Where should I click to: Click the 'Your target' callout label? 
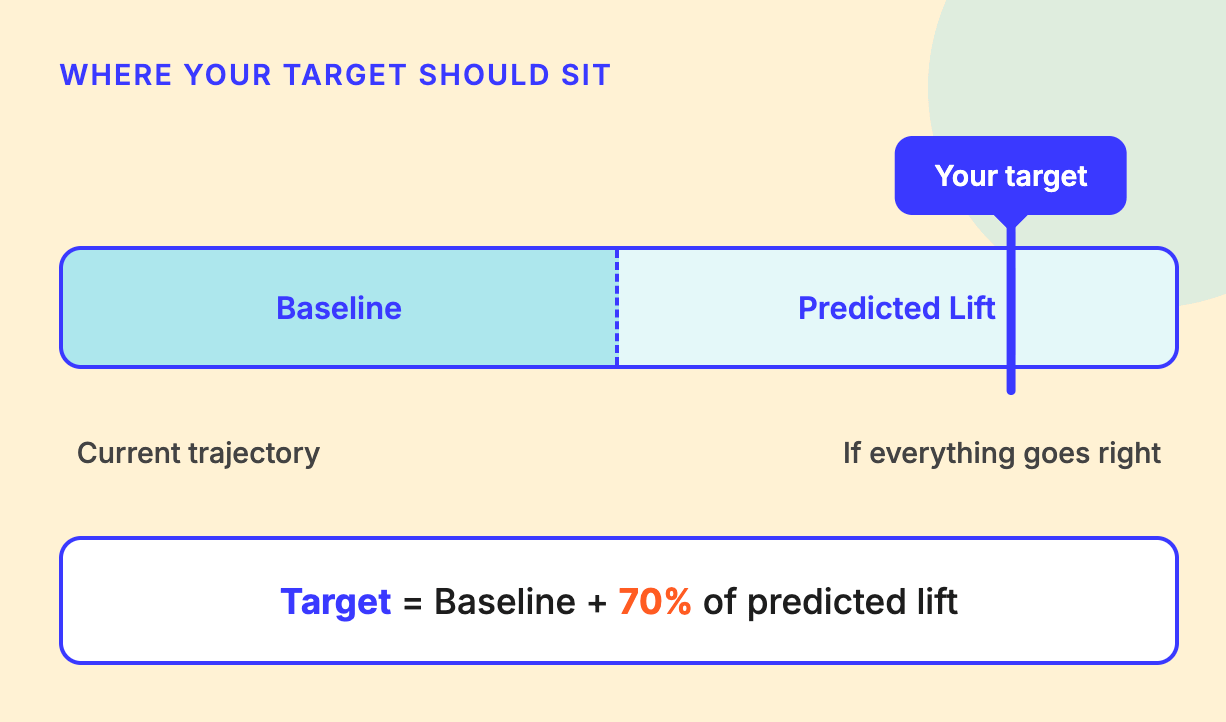1010,176
